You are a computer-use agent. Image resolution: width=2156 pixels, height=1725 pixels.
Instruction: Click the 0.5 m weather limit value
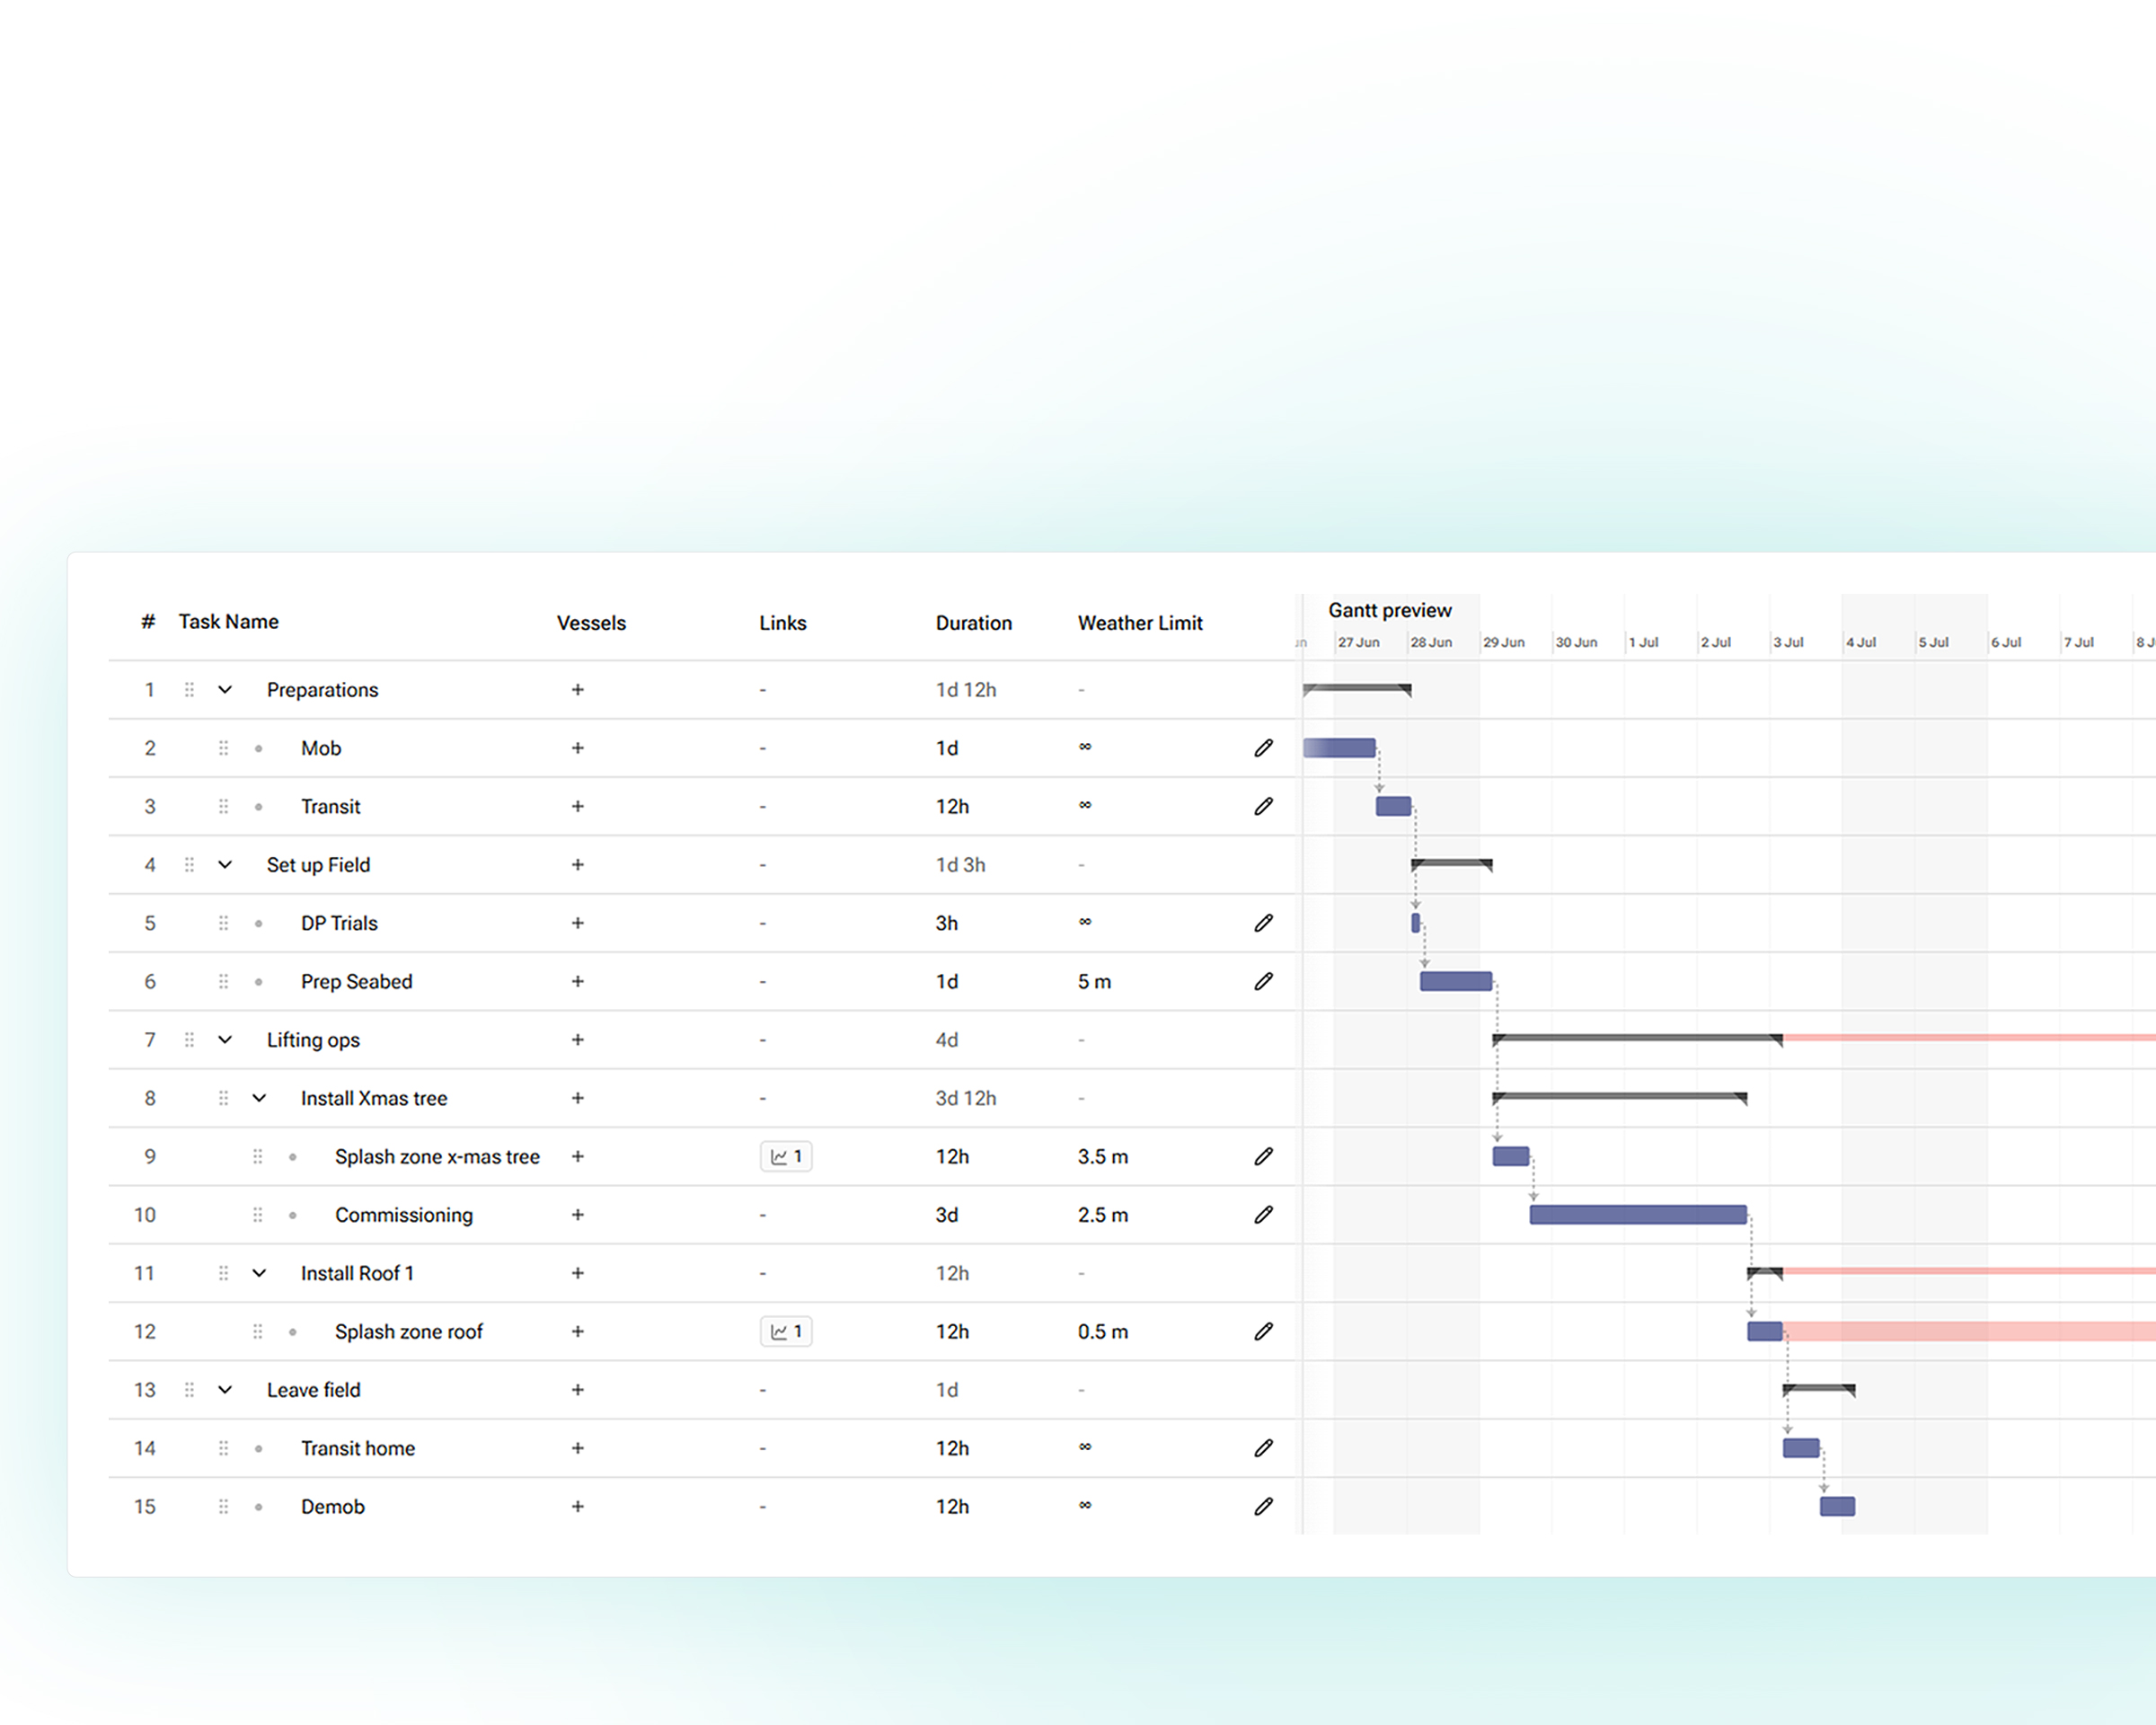[x=1103, y=1332]
